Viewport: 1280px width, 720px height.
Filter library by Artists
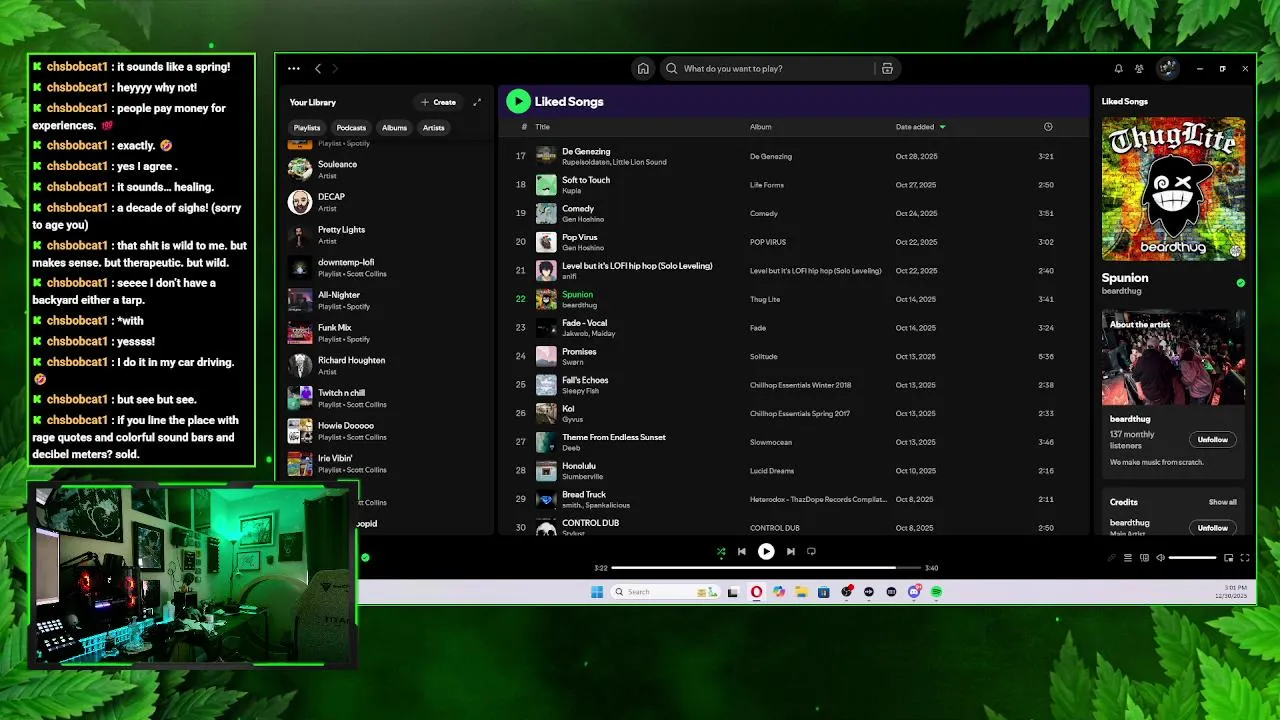coord(433,128)
